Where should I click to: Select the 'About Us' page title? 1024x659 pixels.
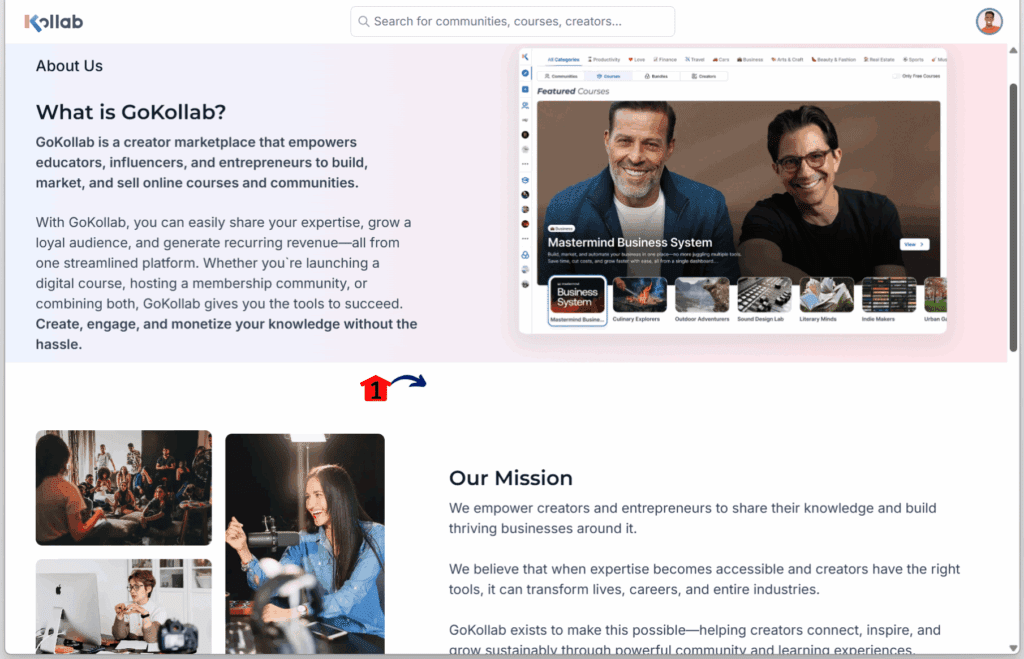69,66
